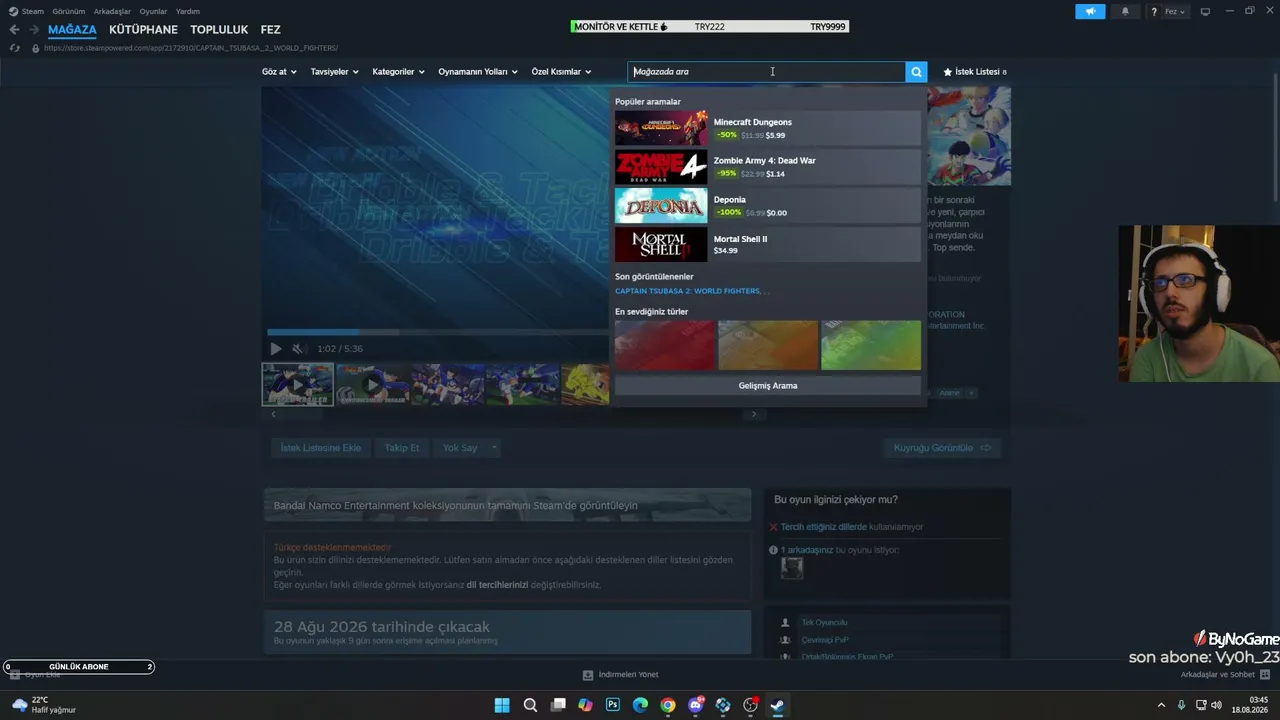1280x720 pixels.
Task: Open the dil tercihlerinizi link
Action: pos(497,585)
